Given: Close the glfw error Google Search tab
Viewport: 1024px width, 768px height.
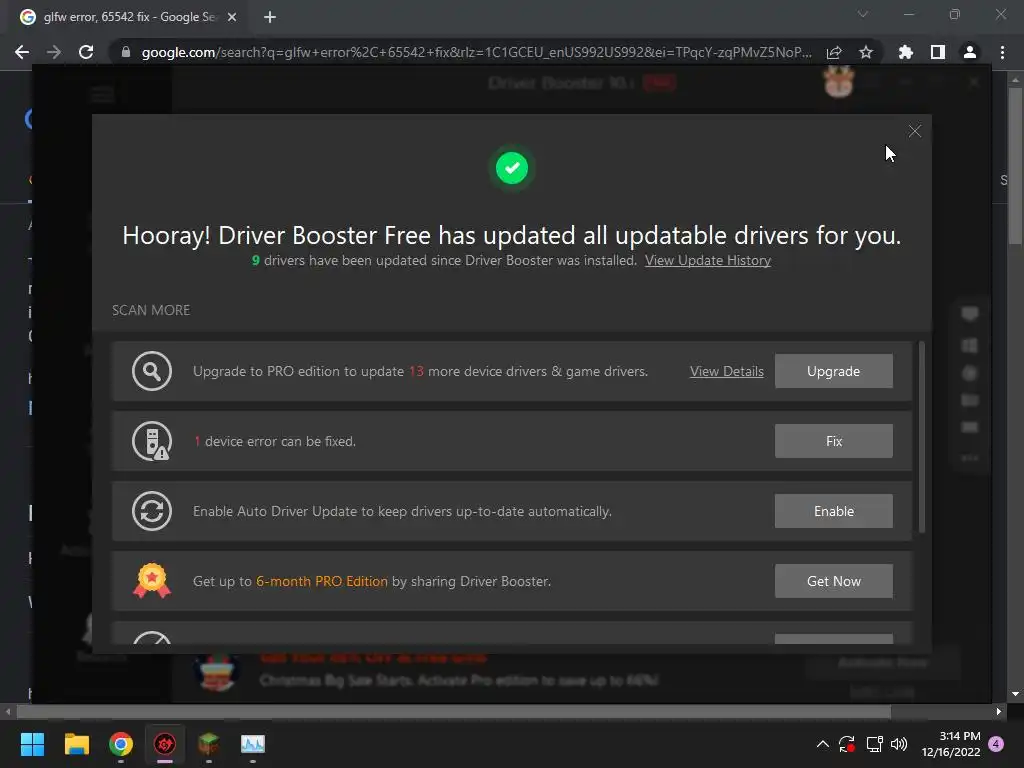Looking at the screenshot, I should [x=232, y=18].
